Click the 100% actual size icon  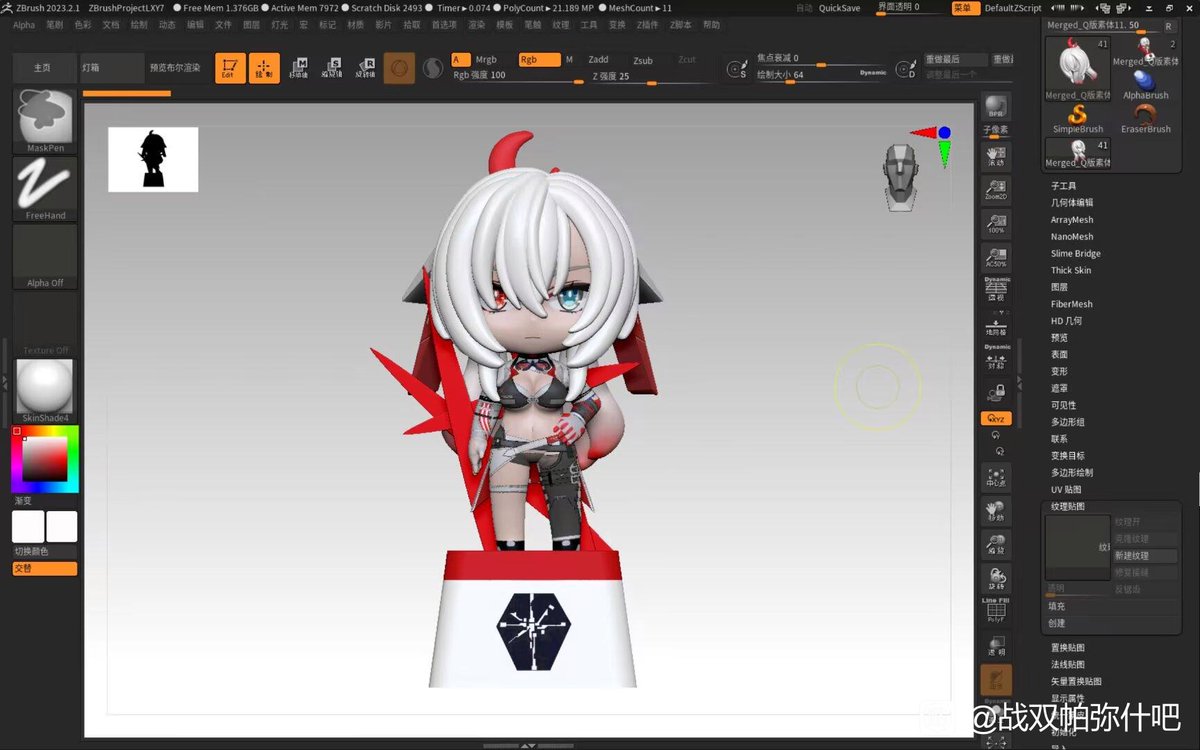(x=996, y=224)
